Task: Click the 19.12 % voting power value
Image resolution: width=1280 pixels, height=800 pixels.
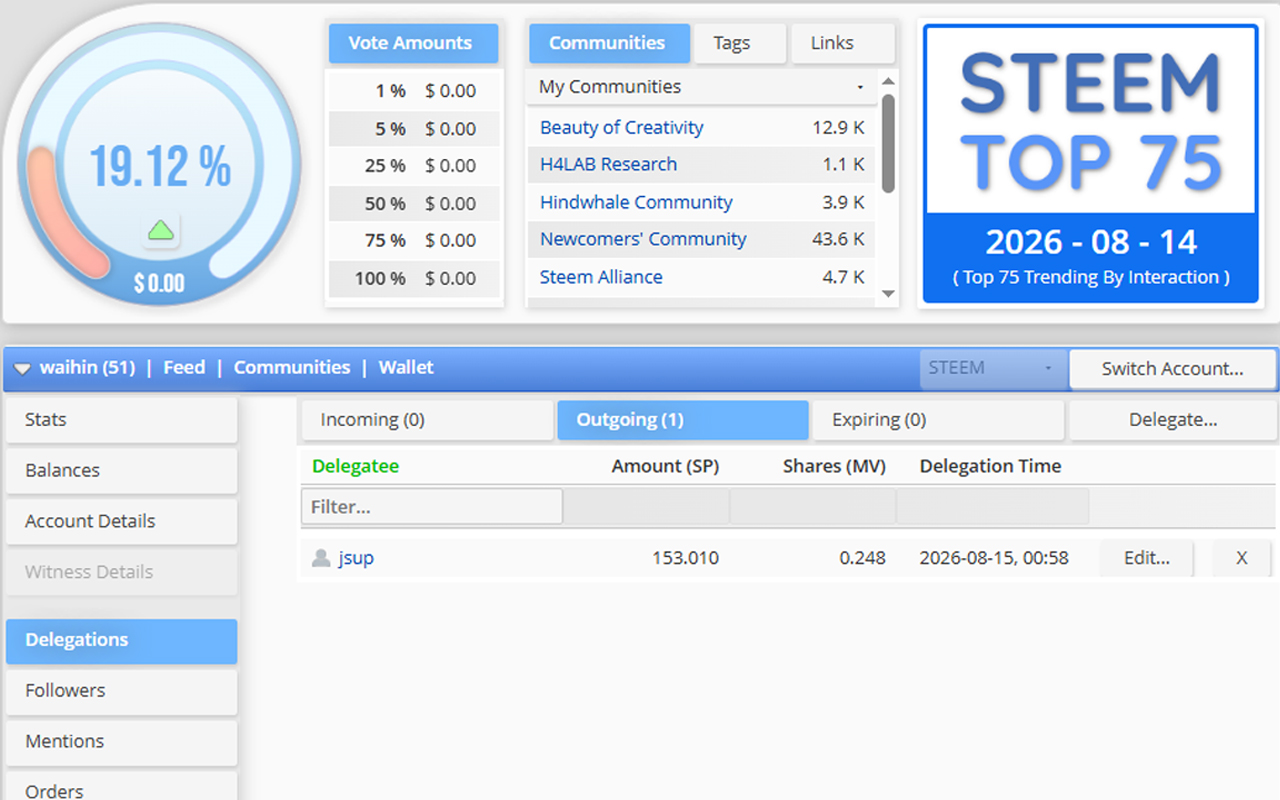Action: pyautogui.click(x=160, y=166)
